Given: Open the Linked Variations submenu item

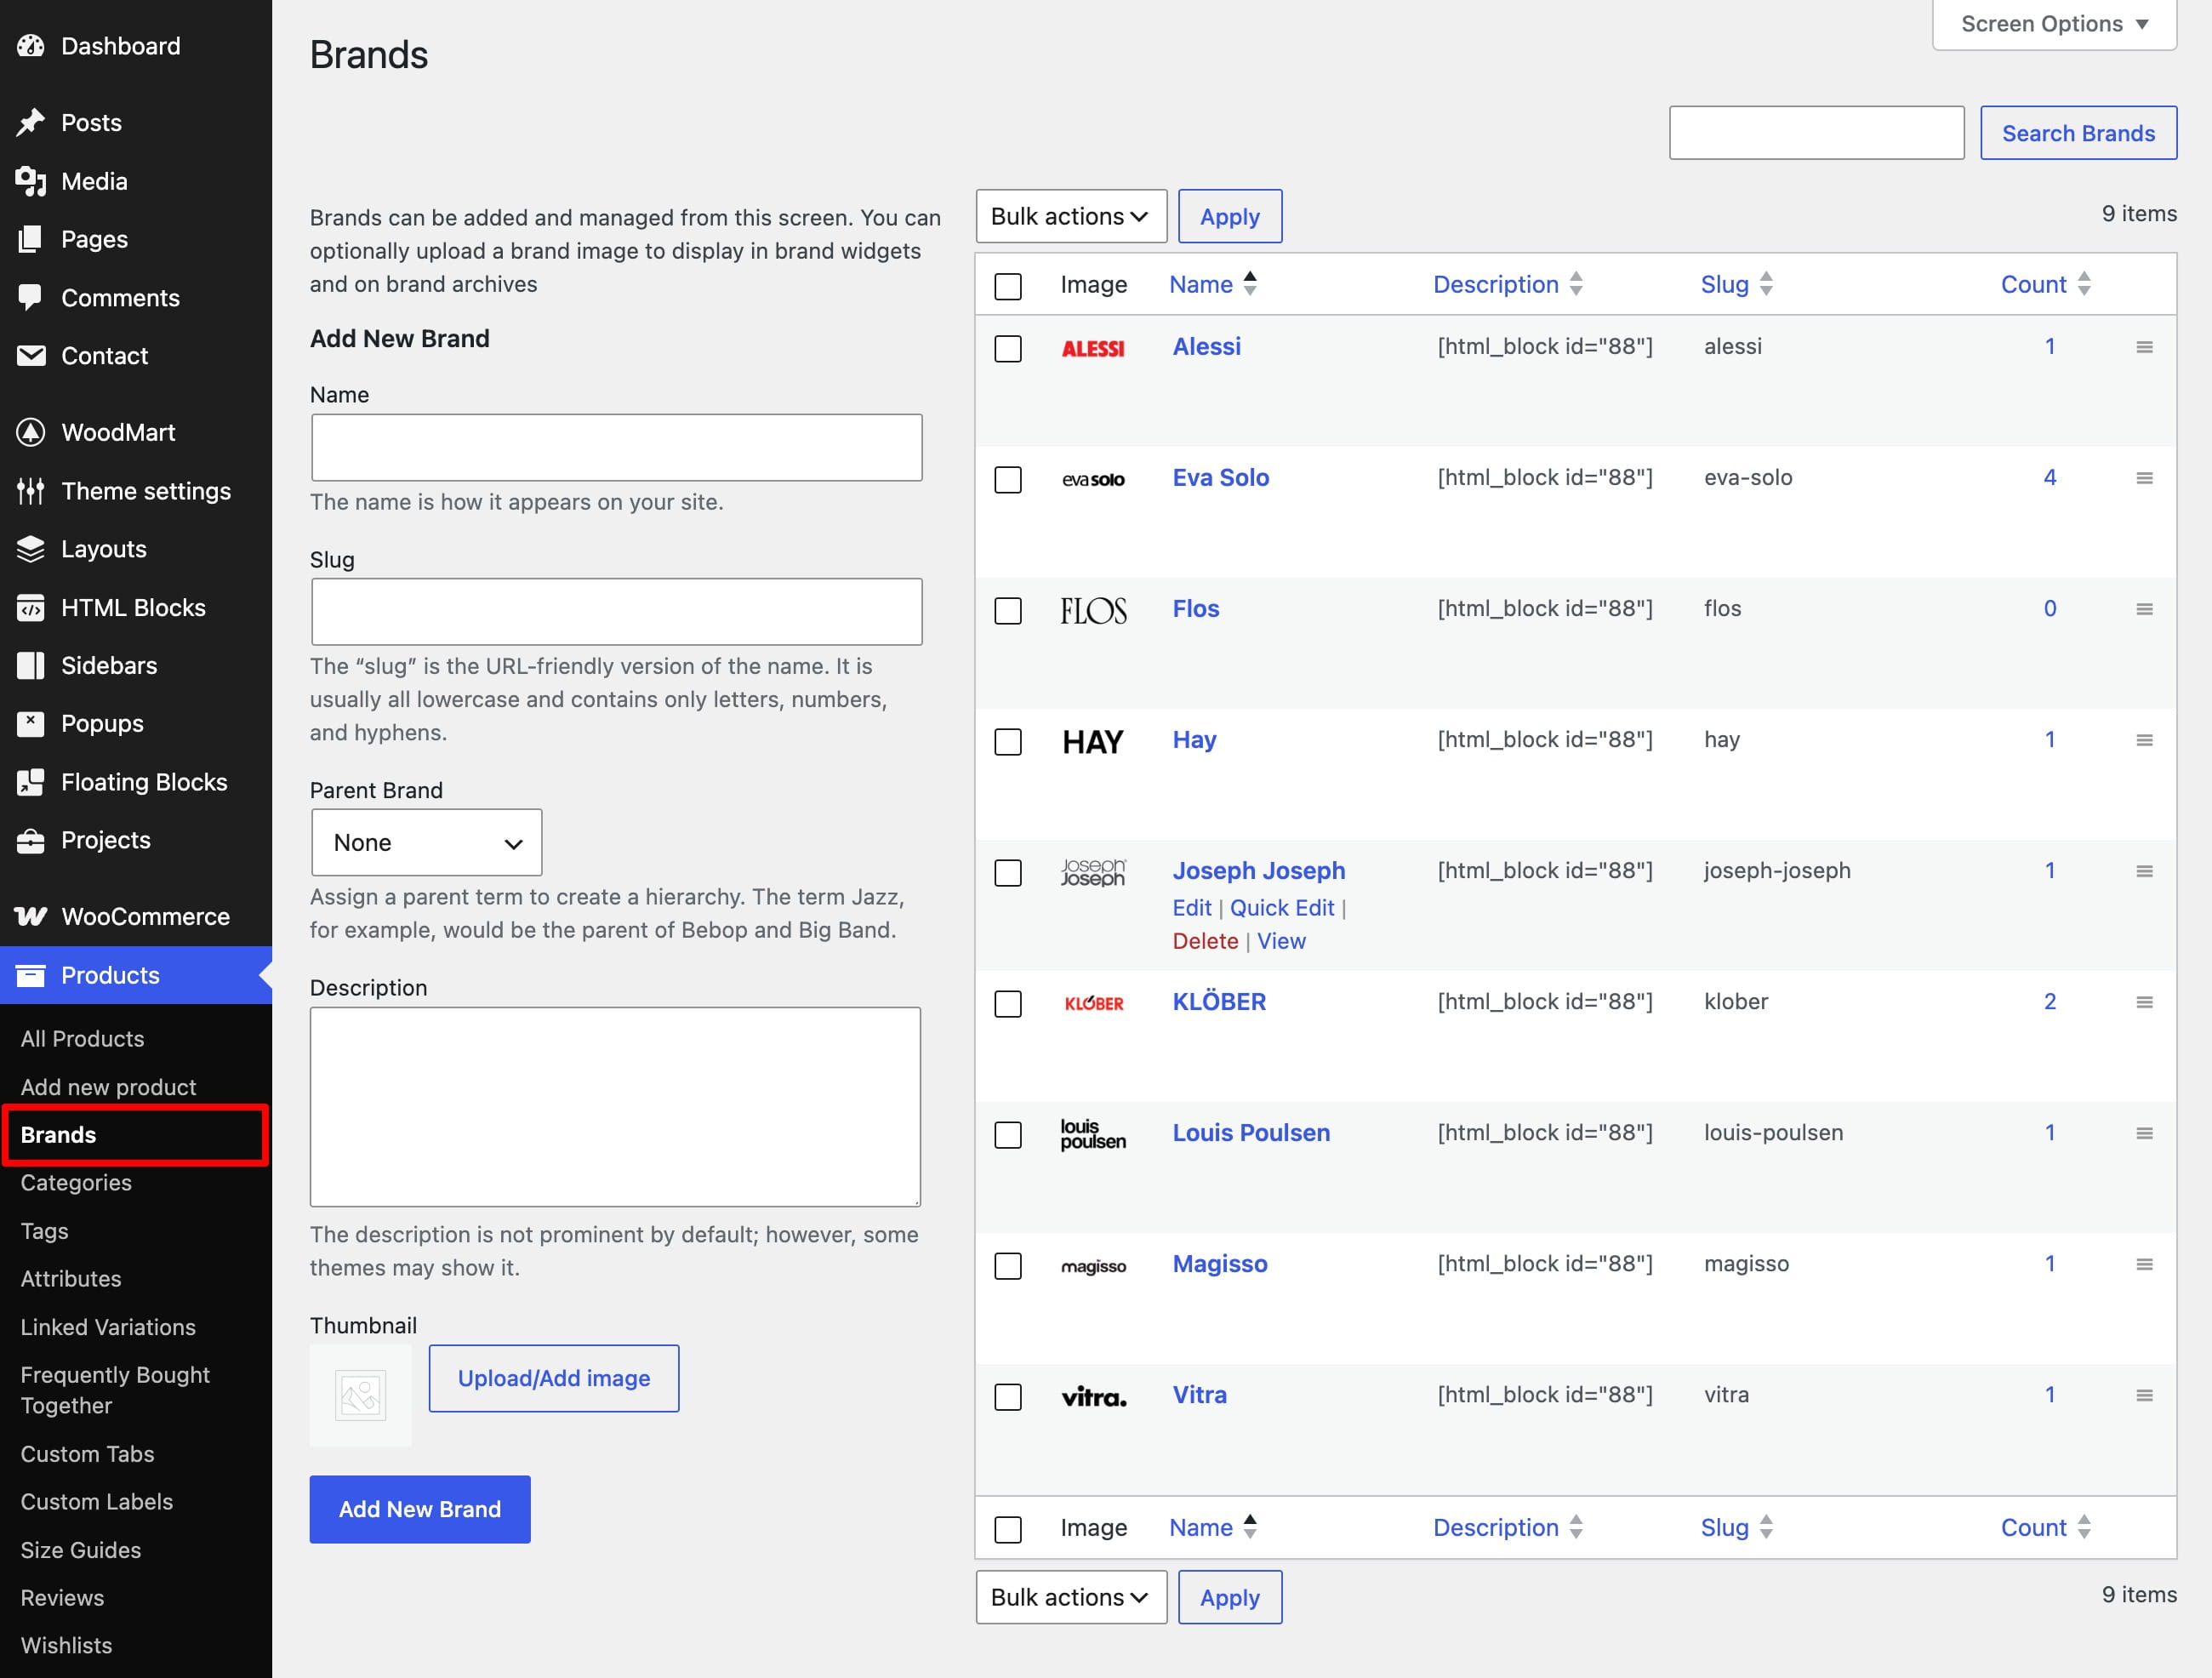Looking at the screenshot, I should click(x=108, y=1327).
